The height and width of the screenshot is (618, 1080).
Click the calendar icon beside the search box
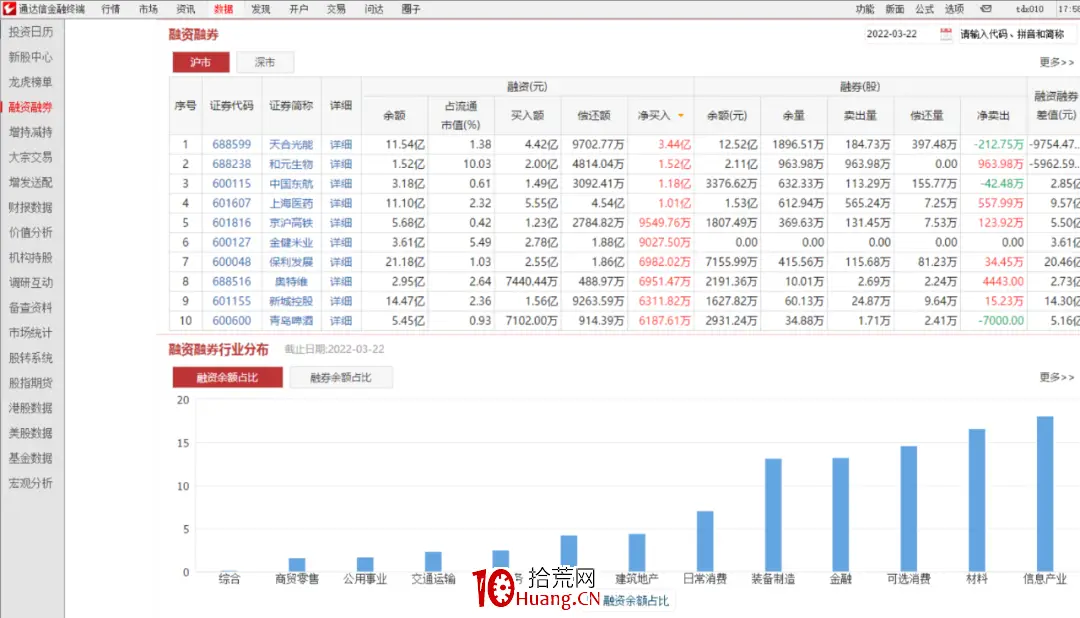click(944, 33)
